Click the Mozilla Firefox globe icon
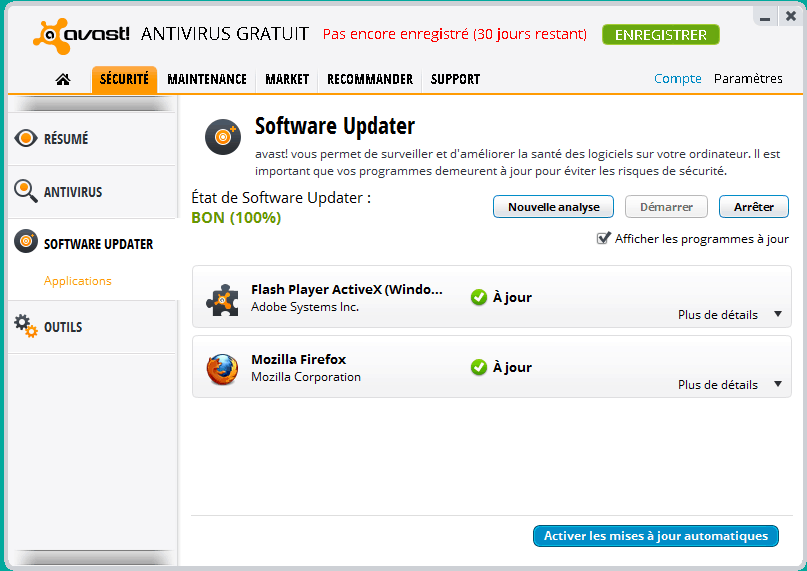The image size is (807, 571). click(222, 369)
